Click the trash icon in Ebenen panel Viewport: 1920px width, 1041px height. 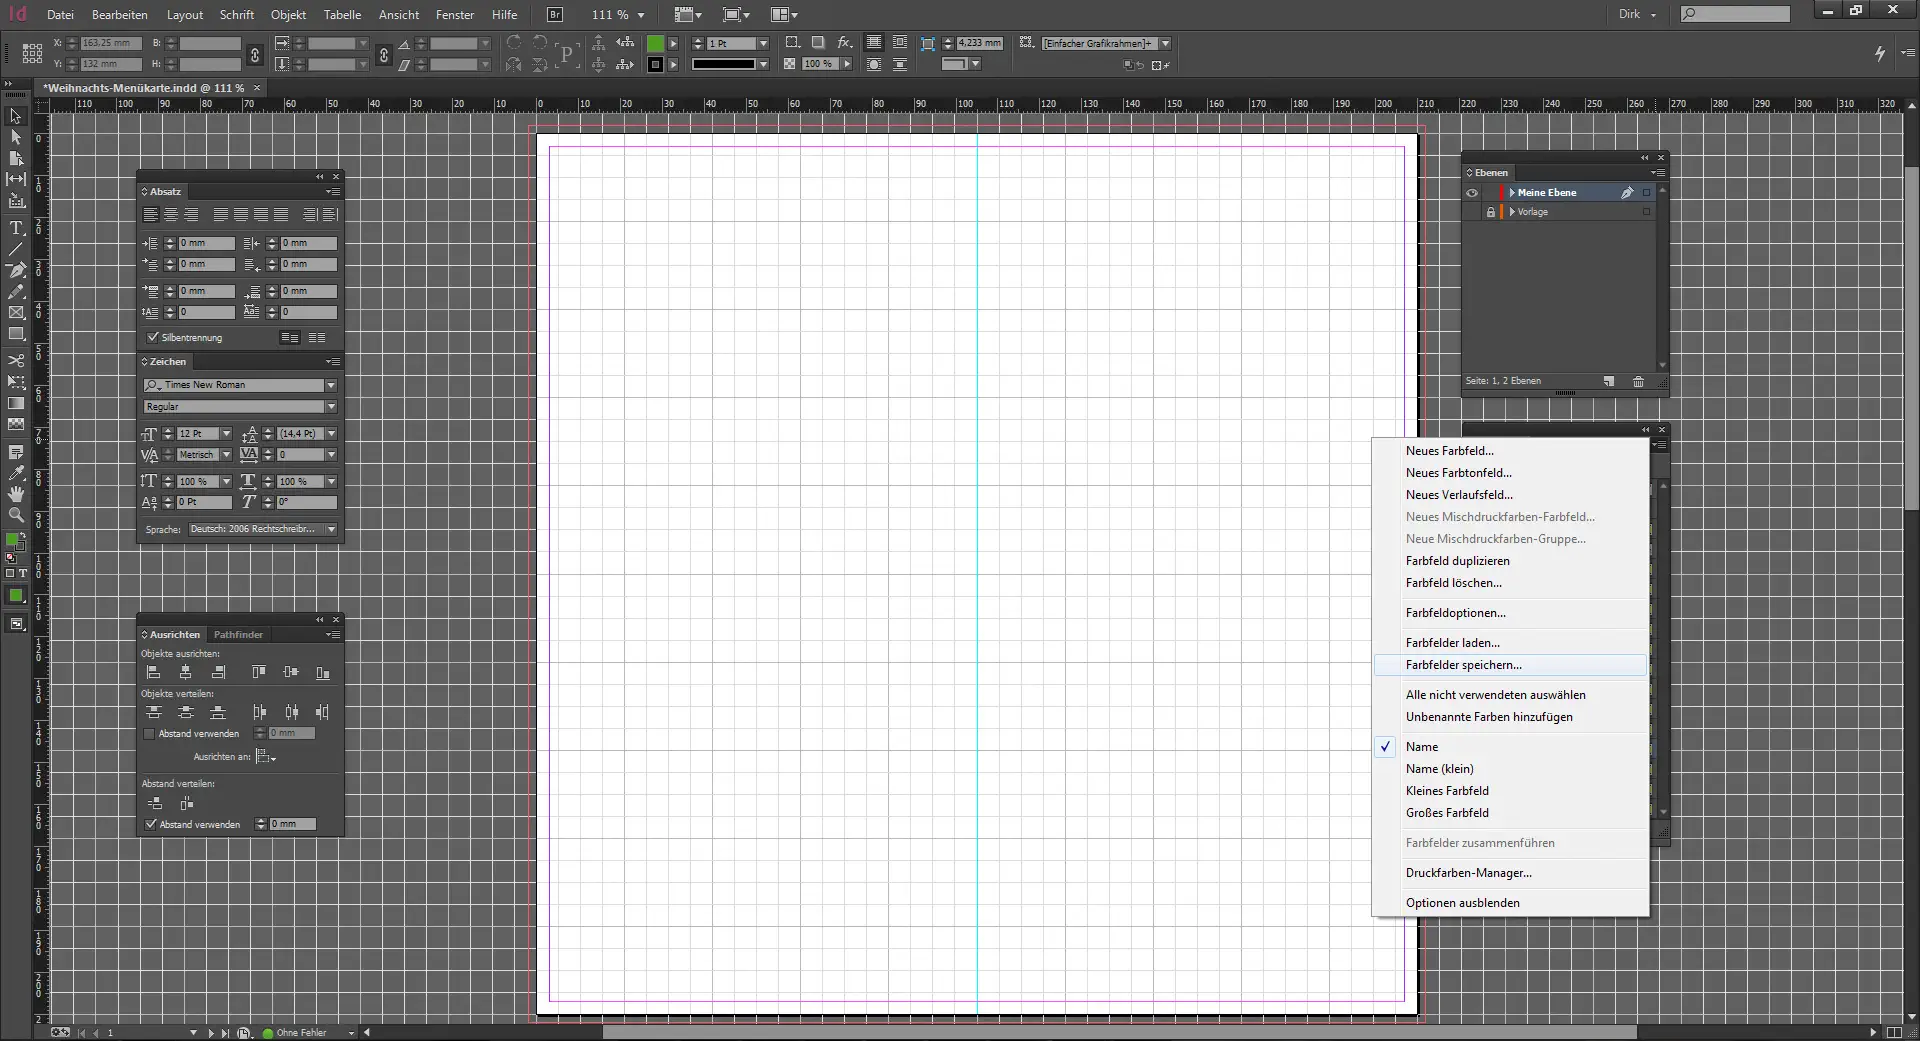click(1638, 381)
